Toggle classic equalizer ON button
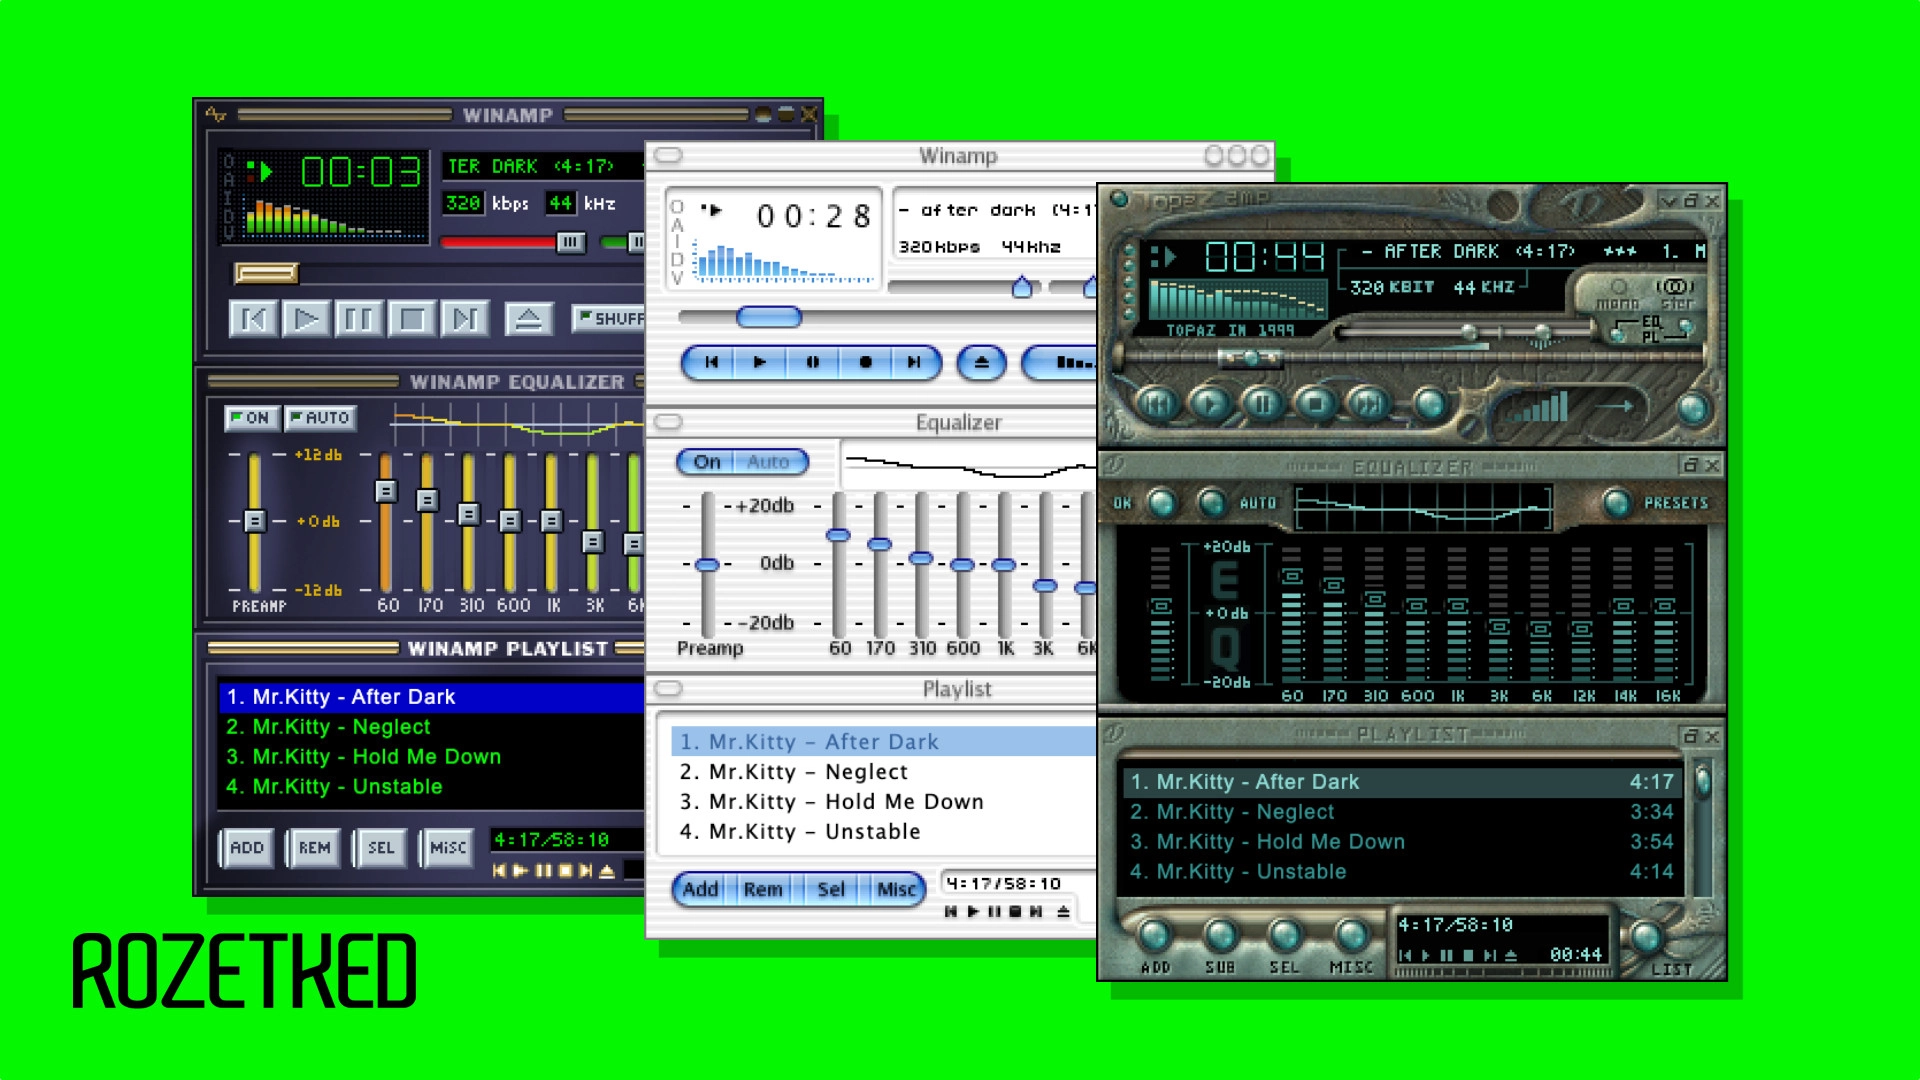Viewport: 1920px width, 1080px height. (250, 418)
